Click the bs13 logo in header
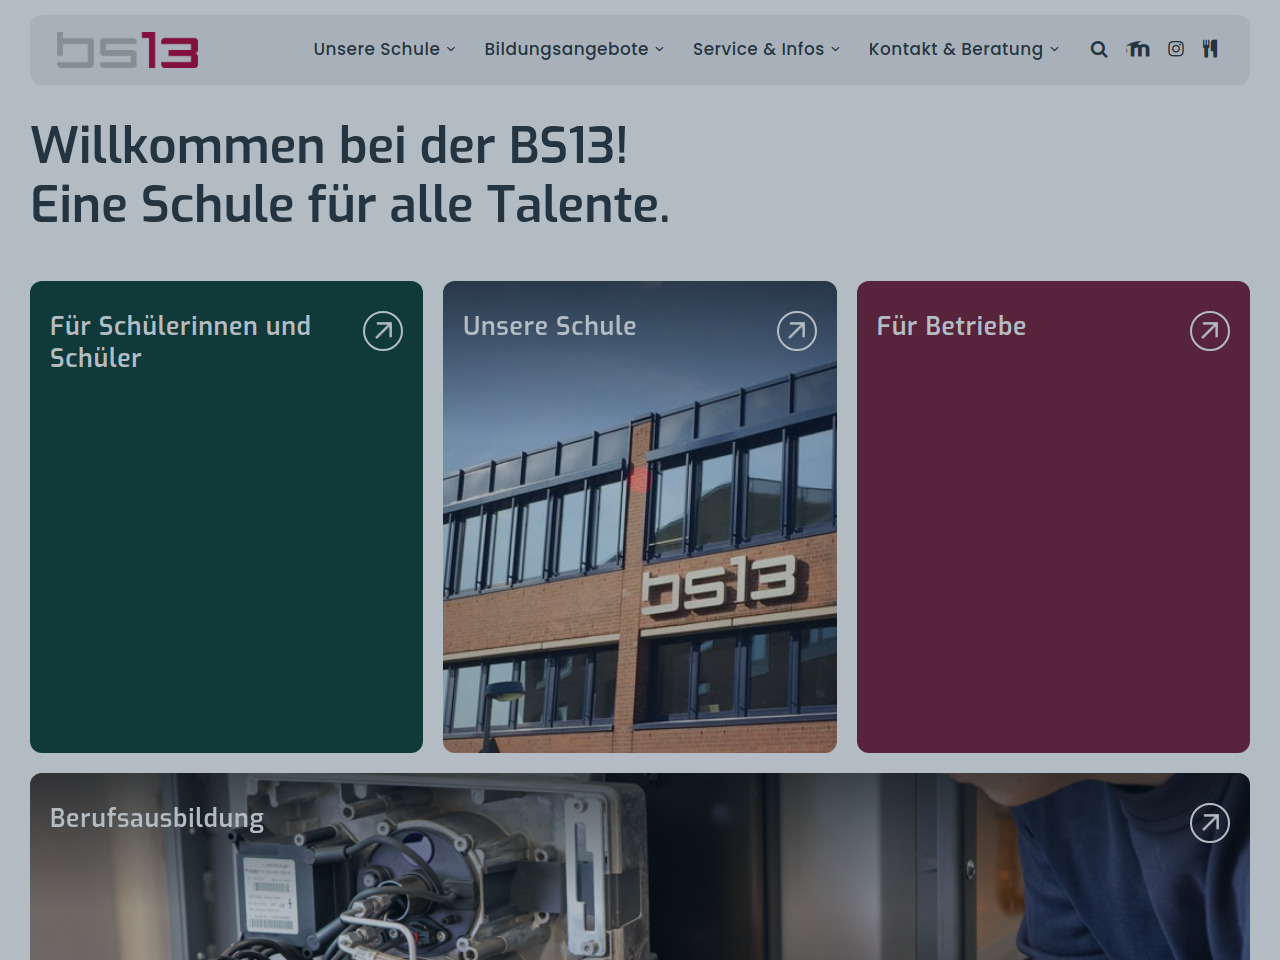The height and width of the screenshot is (960, 1280). (127, 50)
